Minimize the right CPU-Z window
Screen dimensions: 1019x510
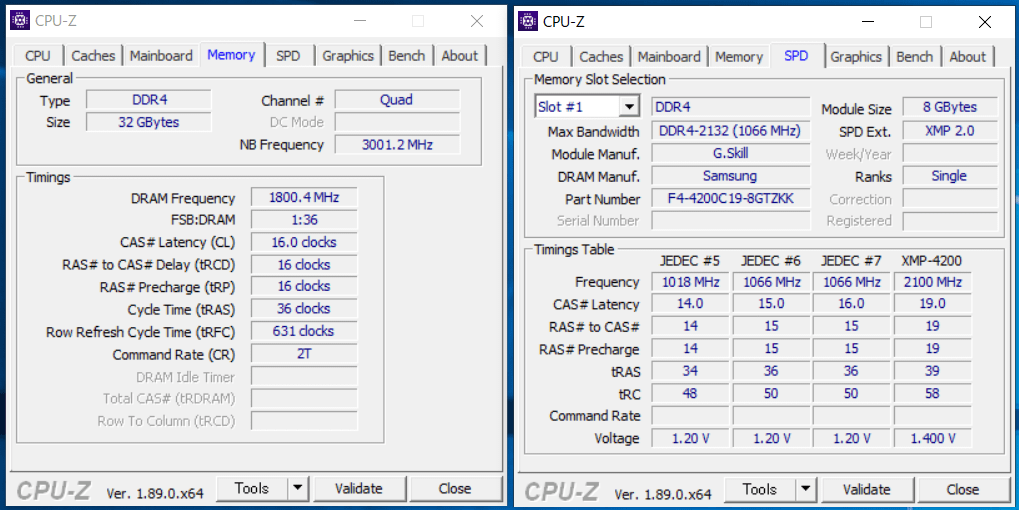[x=867, y=22]
